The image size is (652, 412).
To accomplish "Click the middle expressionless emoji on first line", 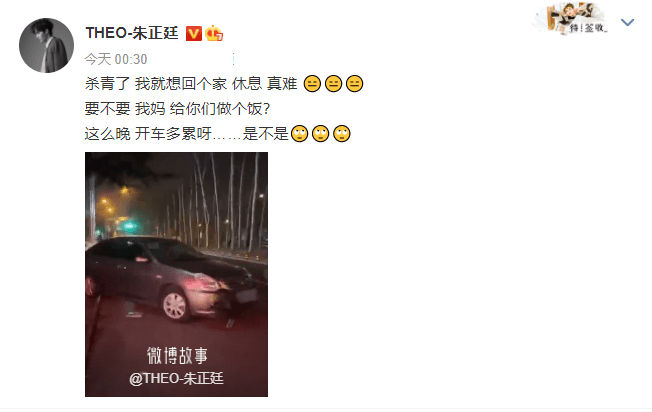I will 333,84.
